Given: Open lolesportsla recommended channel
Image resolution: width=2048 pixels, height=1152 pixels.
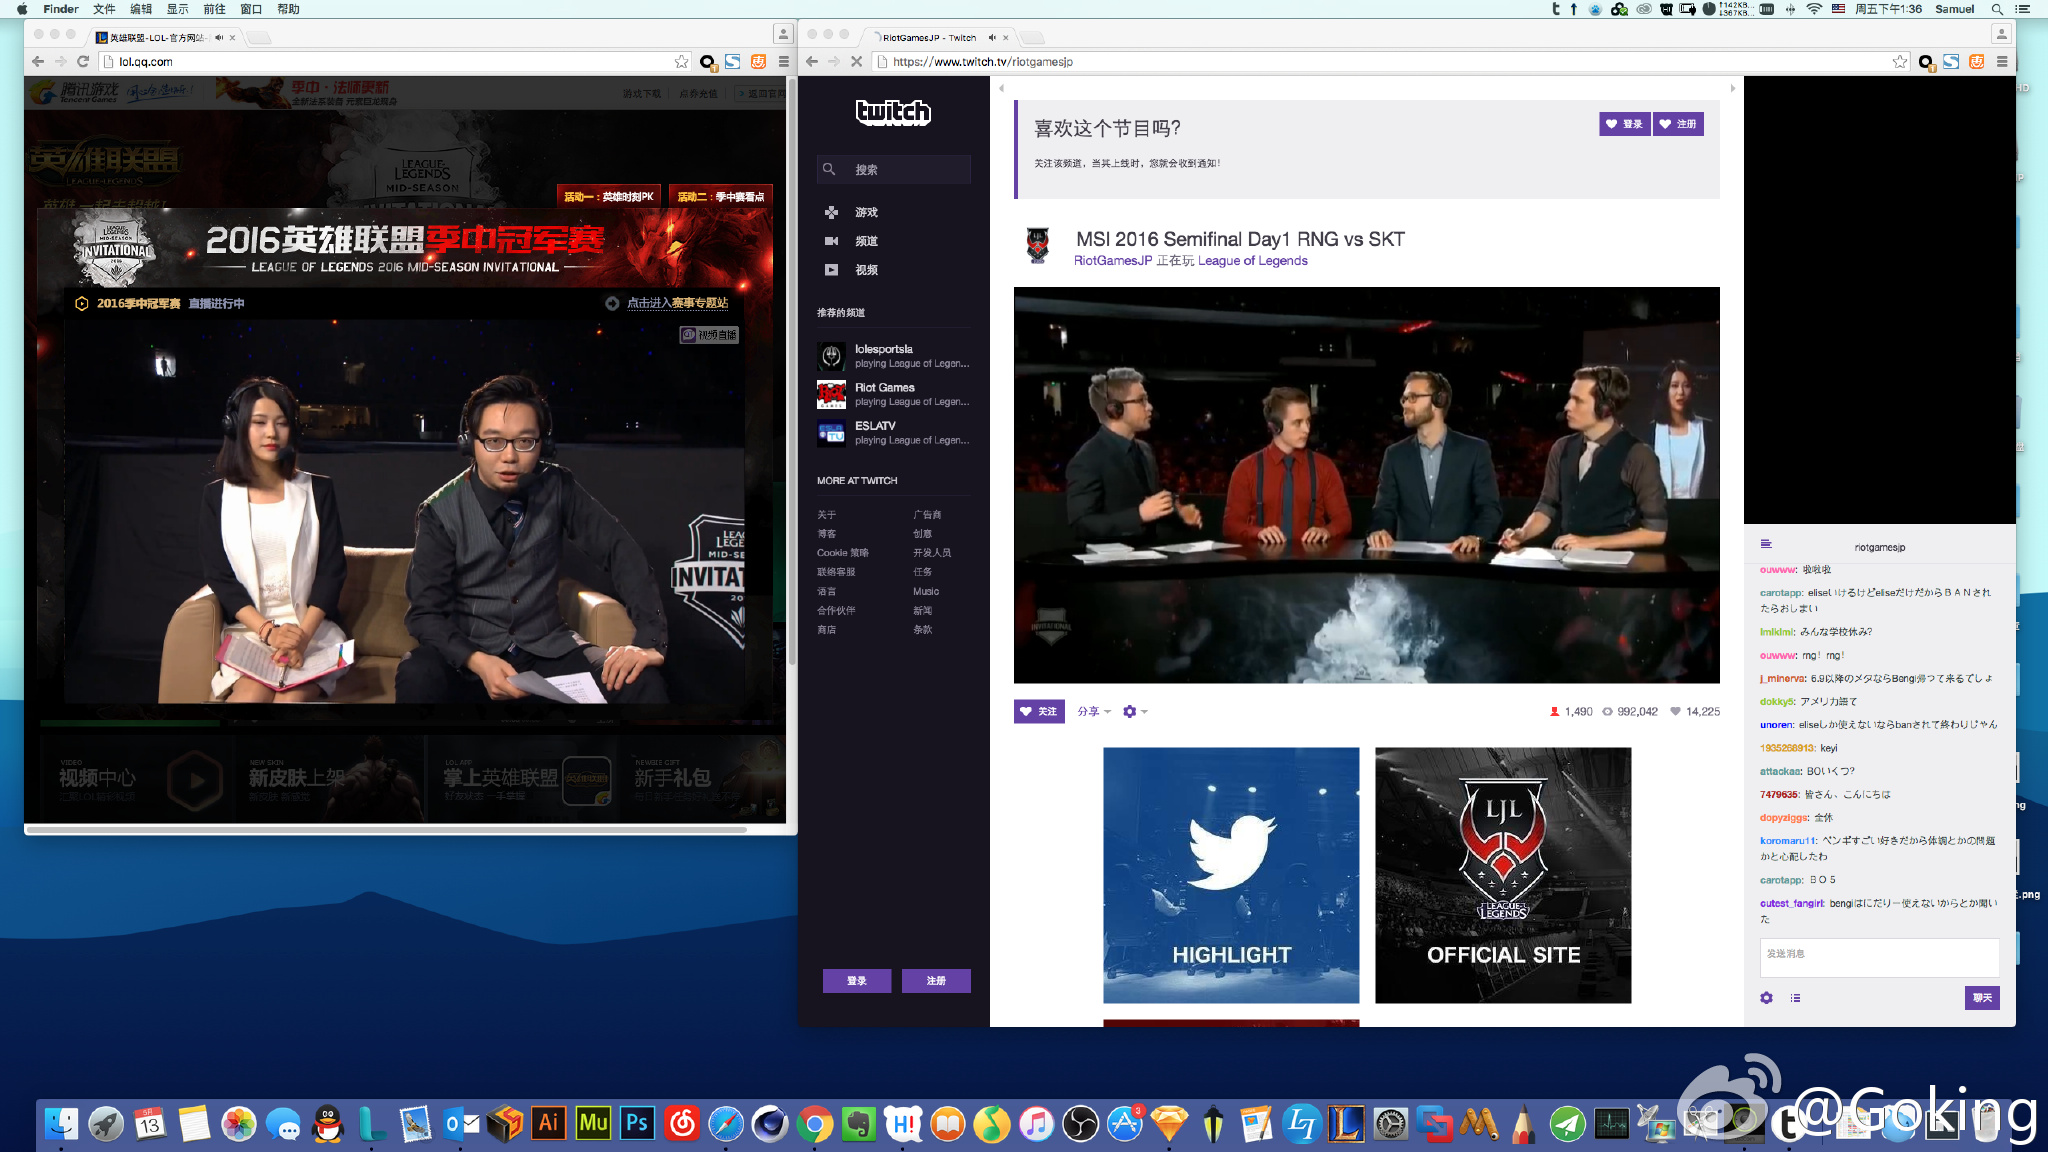Looking at the screenshot, I should pyautogui.click(x=894, y=356).
